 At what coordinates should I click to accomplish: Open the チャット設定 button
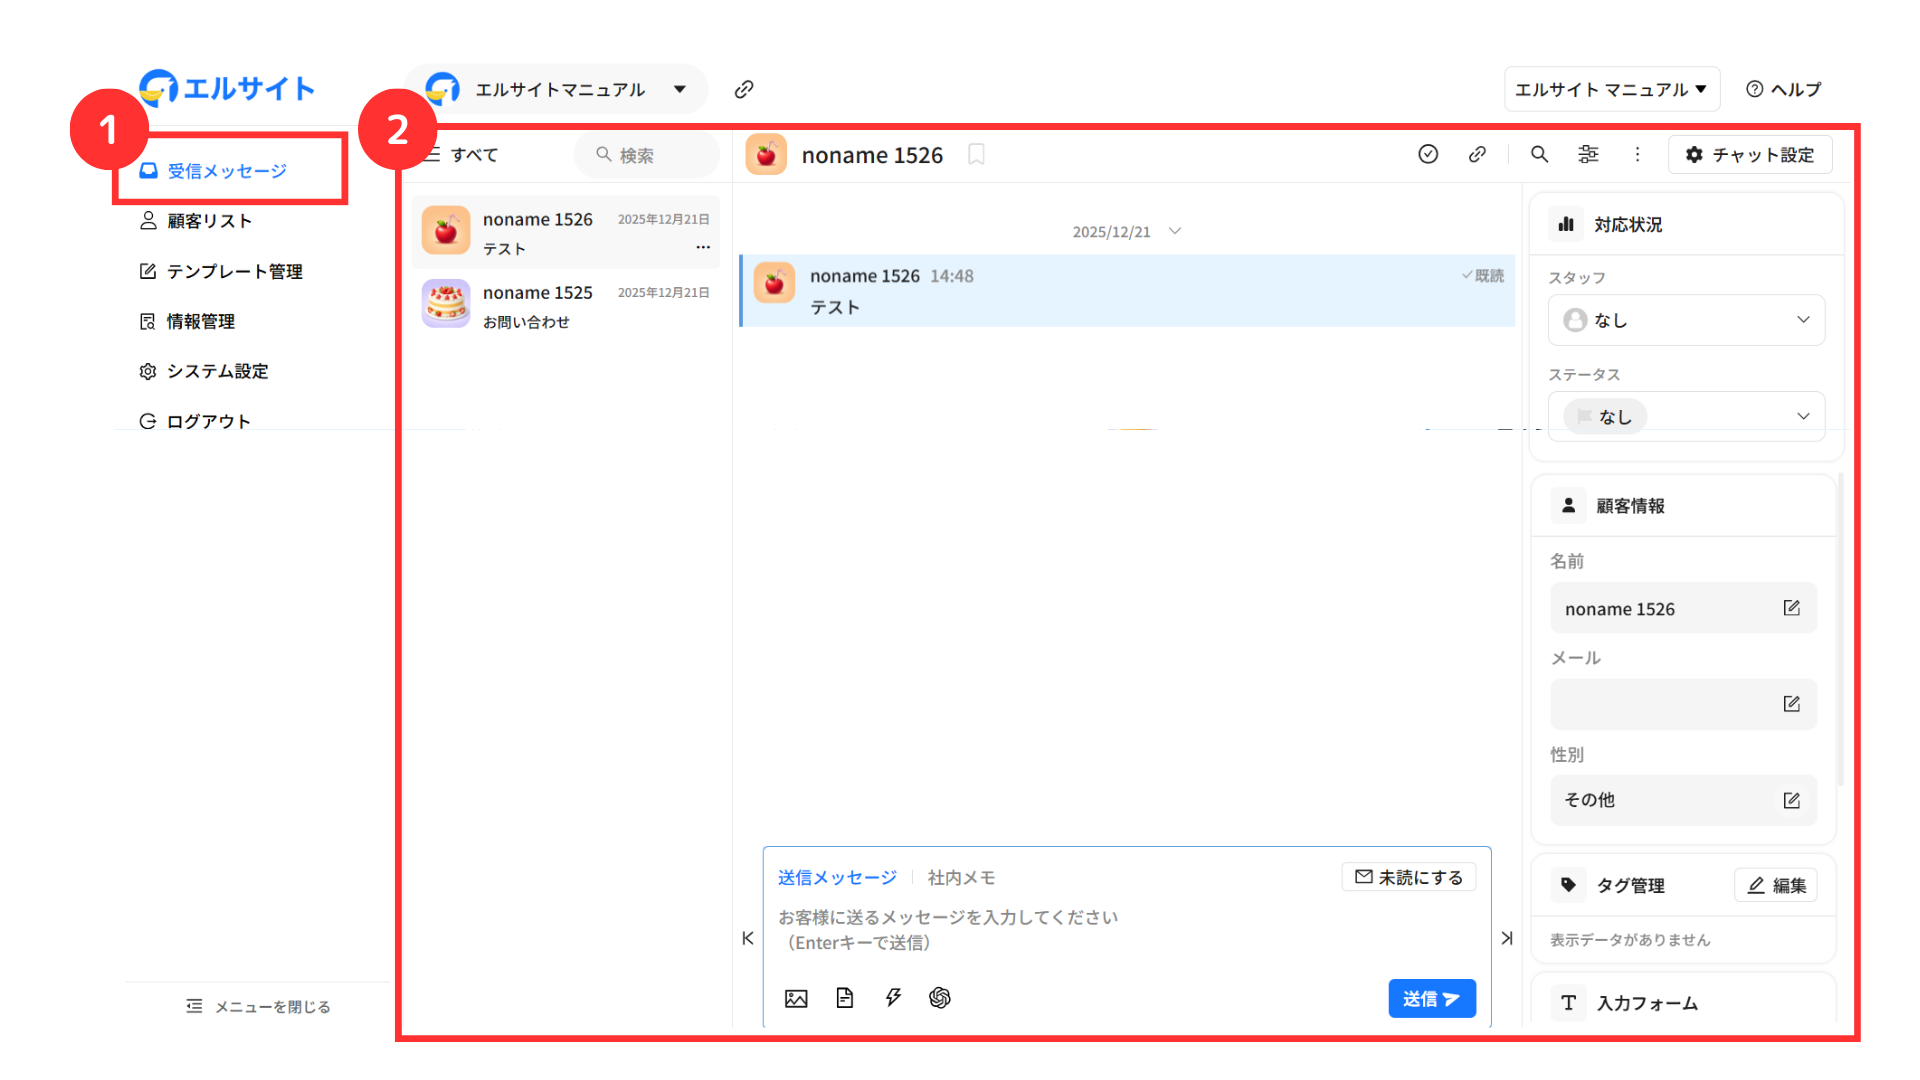pyautogui.click(x=1750, y=155)
